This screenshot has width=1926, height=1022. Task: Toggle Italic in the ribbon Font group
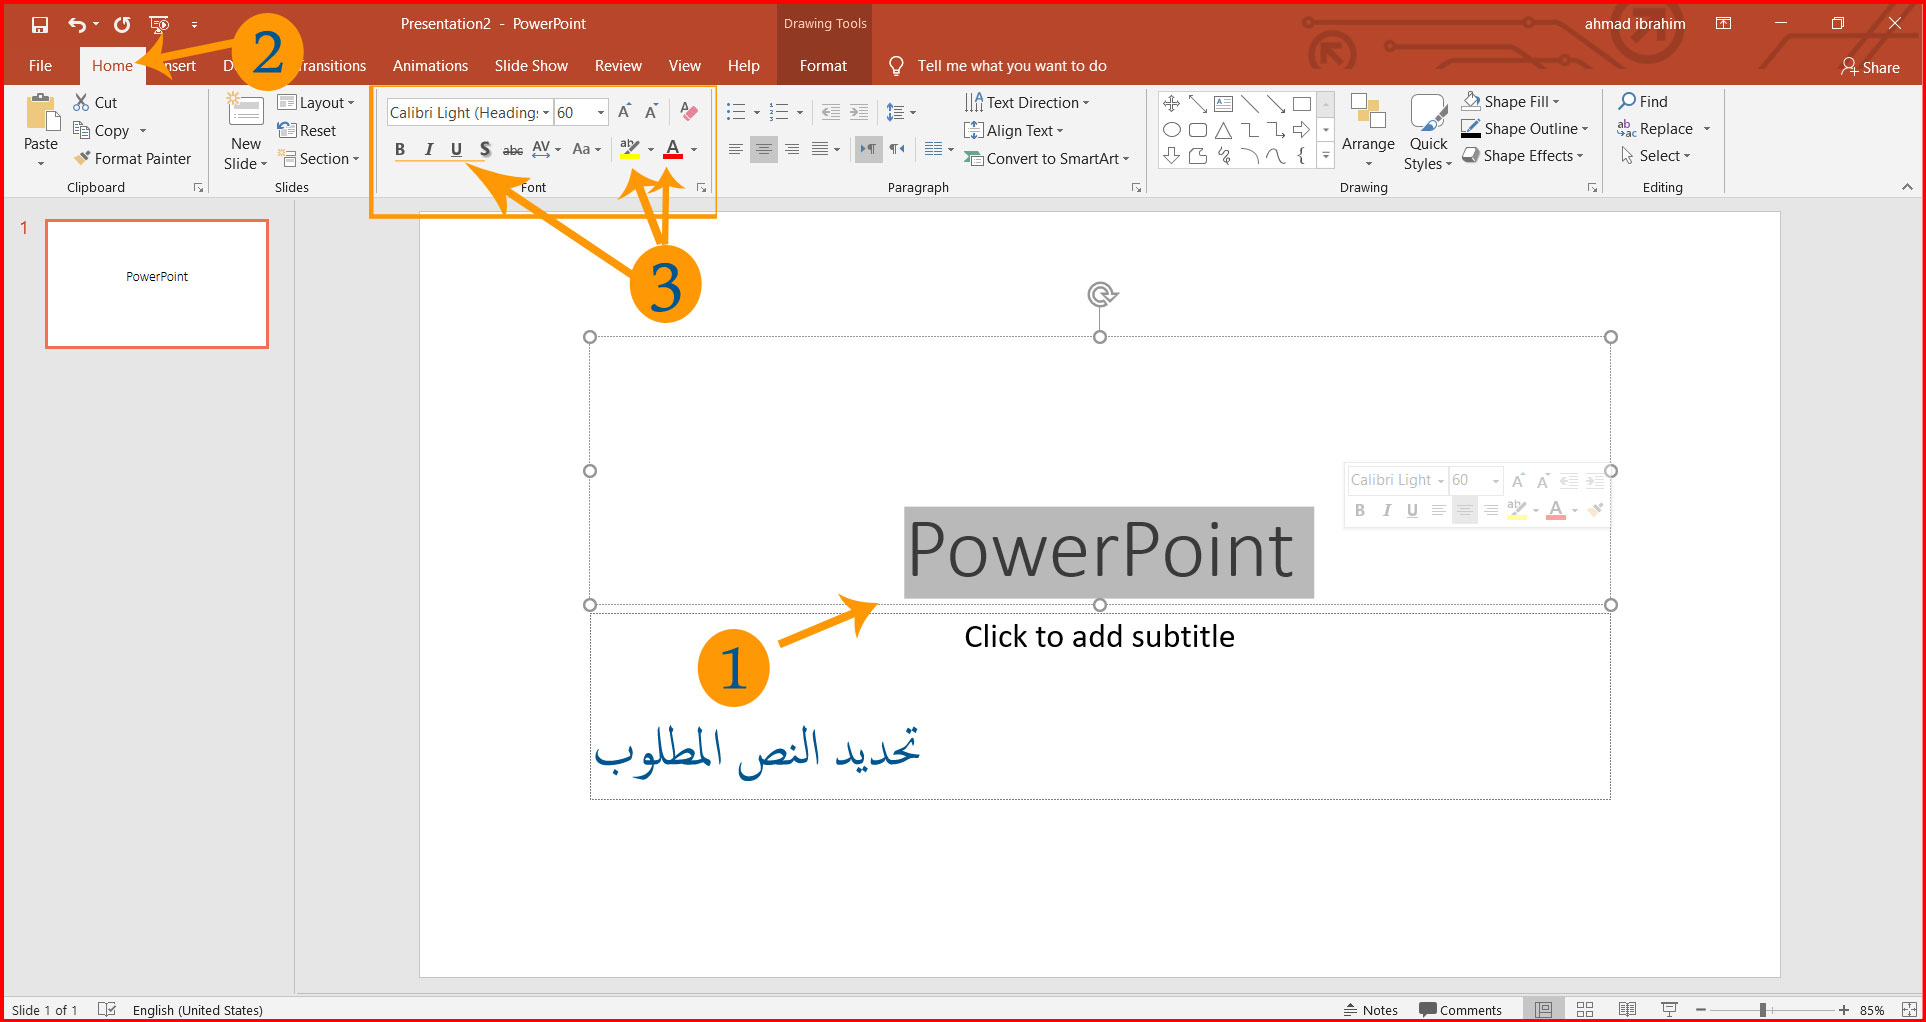coord(429,149)
